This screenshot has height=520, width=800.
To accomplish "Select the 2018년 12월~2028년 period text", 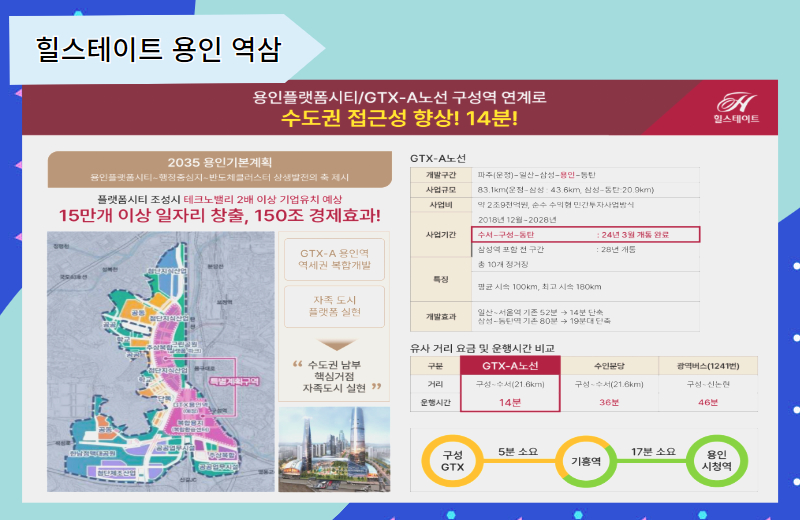I will coord(517,219).
